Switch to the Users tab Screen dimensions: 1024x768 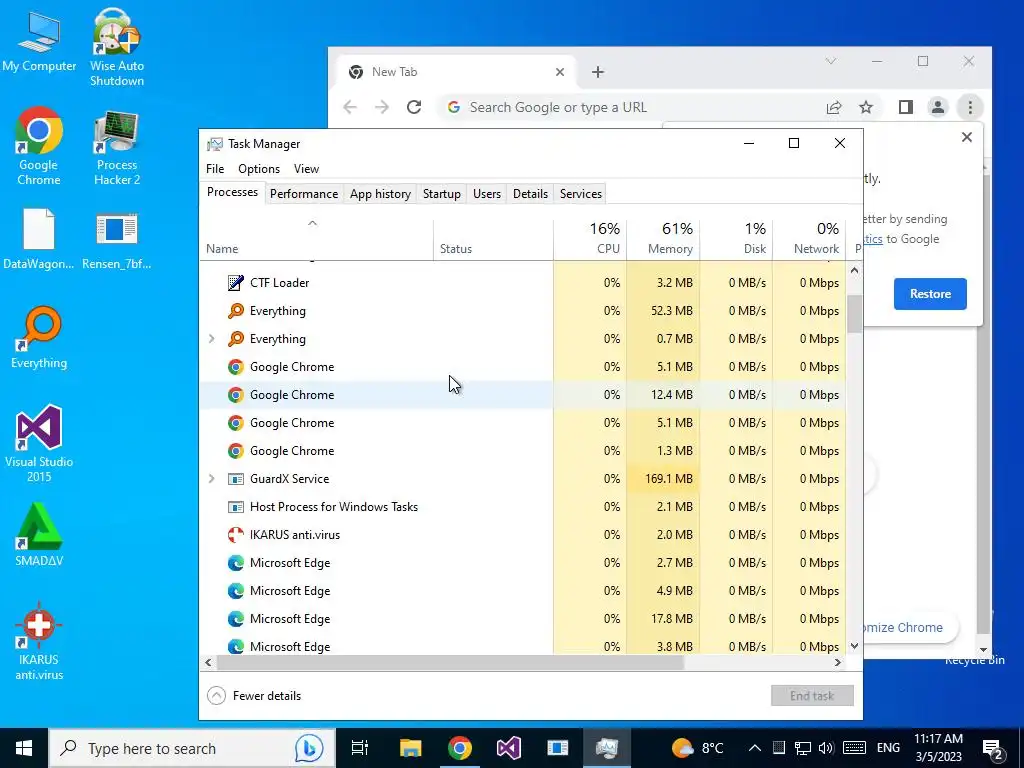click(487, 194)
